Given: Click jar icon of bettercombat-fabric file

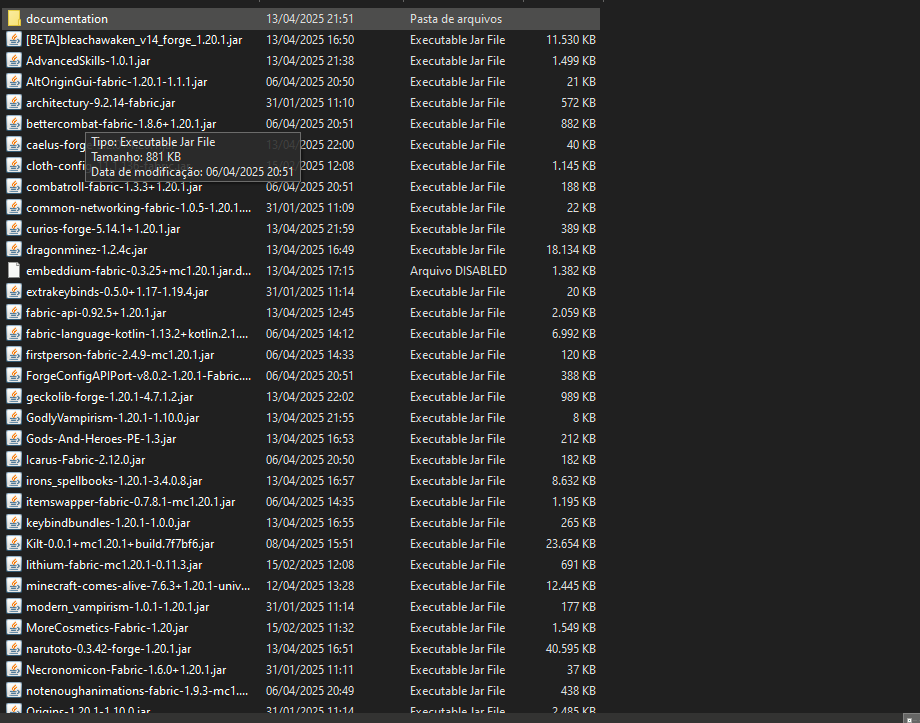Looking at the screenshot, I should point(14,124).
